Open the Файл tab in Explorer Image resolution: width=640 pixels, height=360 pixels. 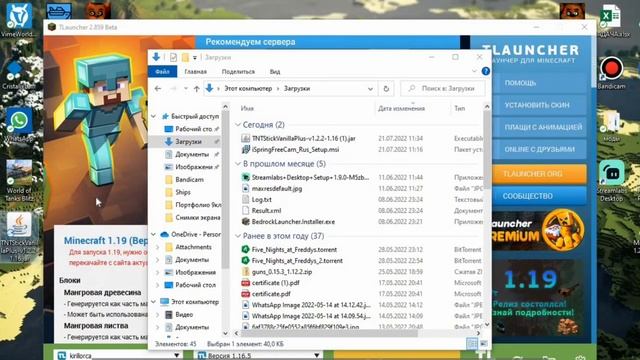point(162,71)
